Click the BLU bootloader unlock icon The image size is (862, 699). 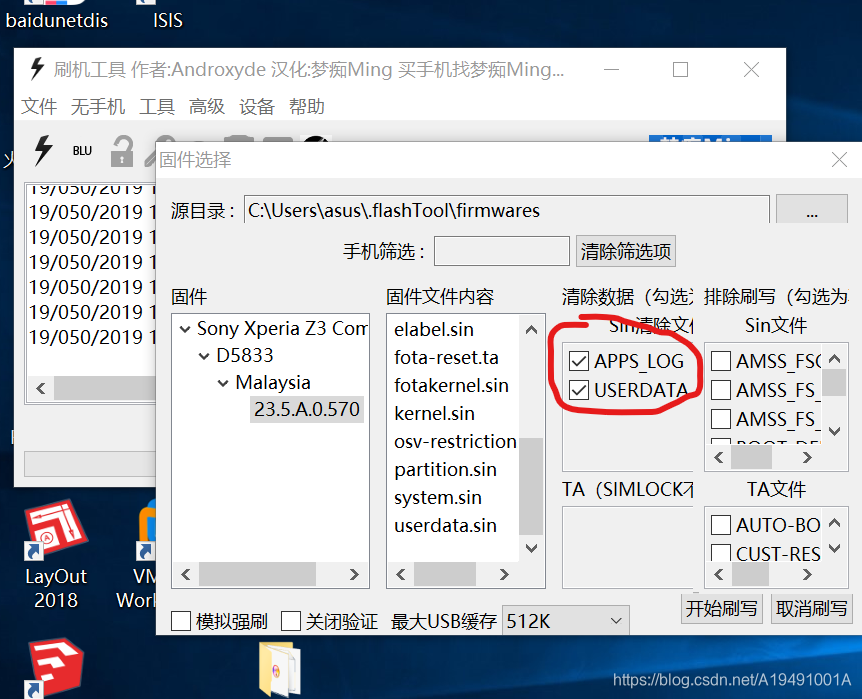tap(82, 151)
